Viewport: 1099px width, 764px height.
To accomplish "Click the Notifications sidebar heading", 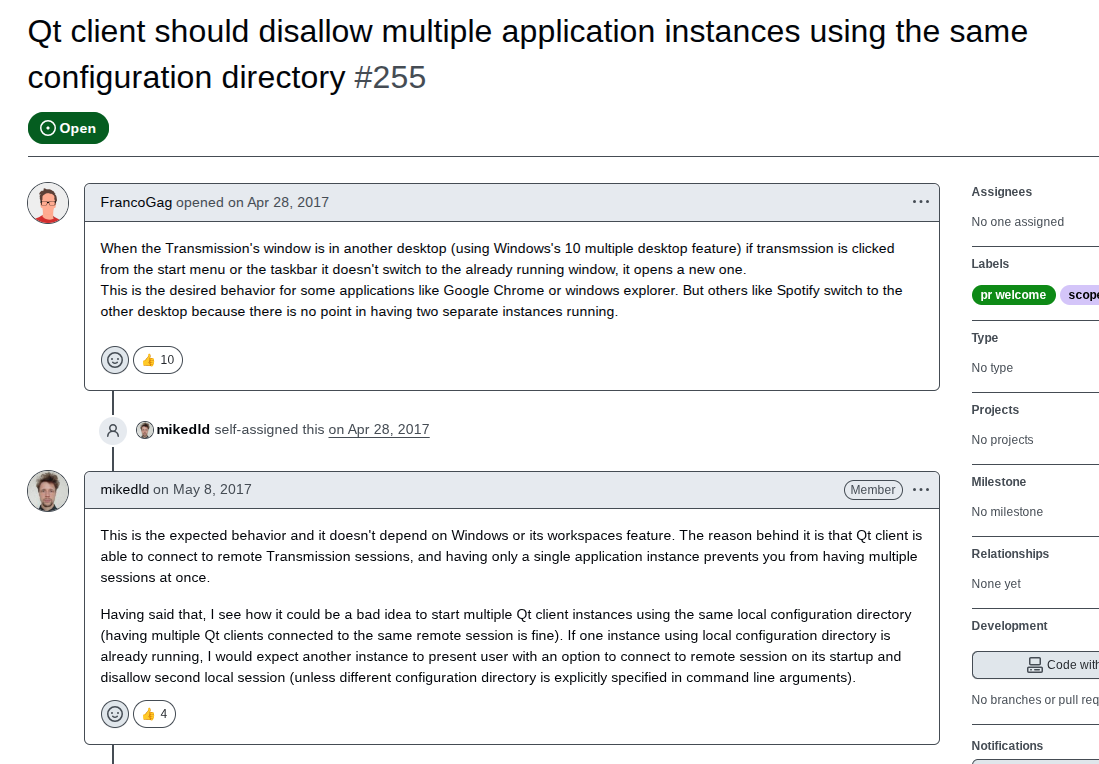I will pyautogui.click(x=1007, y=746).
